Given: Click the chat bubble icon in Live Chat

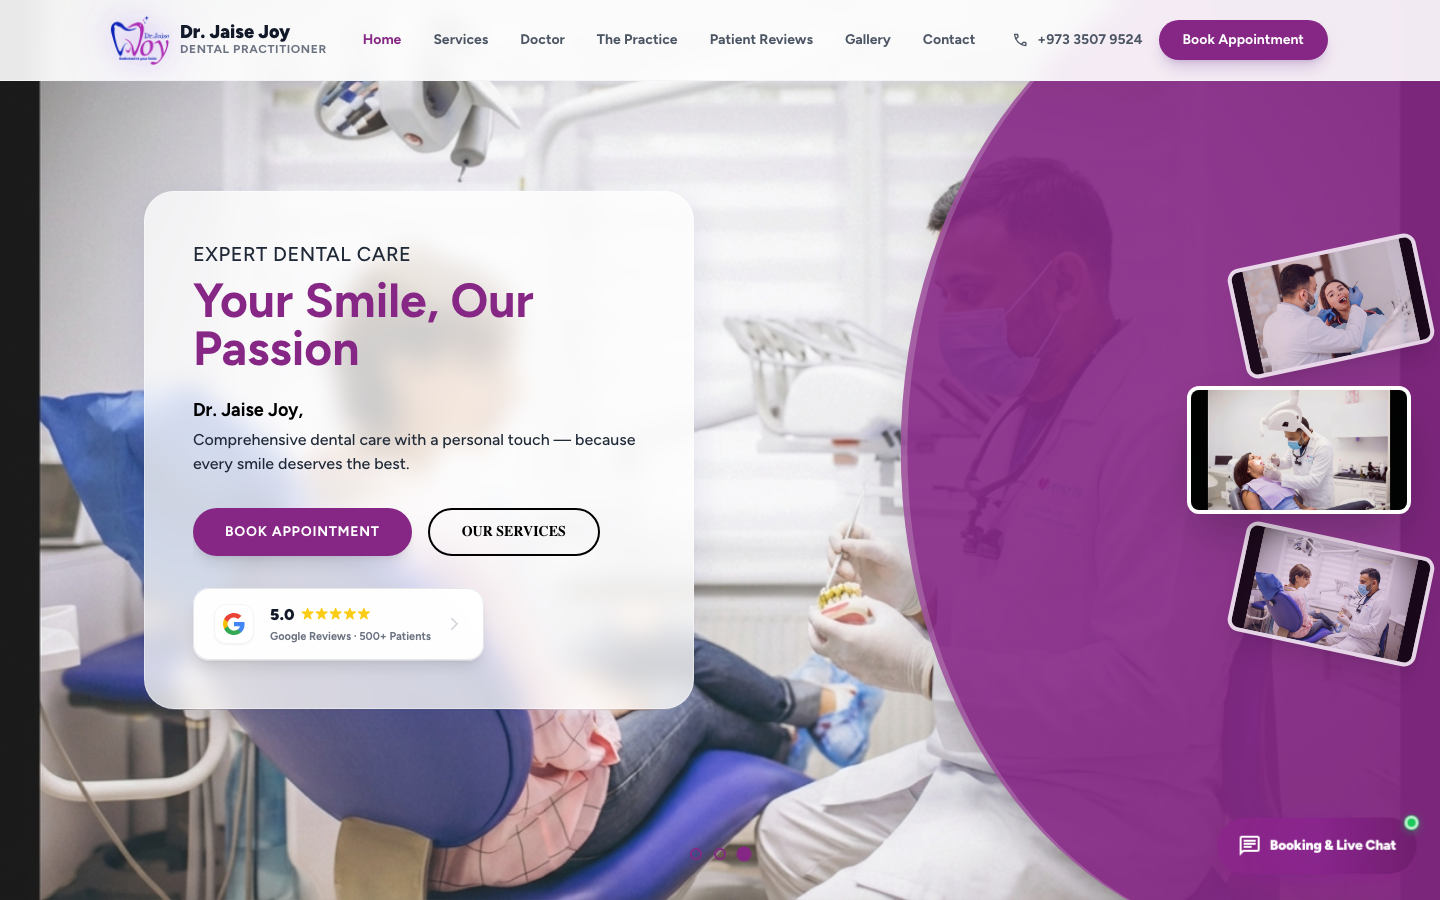Looking at the screenshot, I should (x=1249, y=846).
